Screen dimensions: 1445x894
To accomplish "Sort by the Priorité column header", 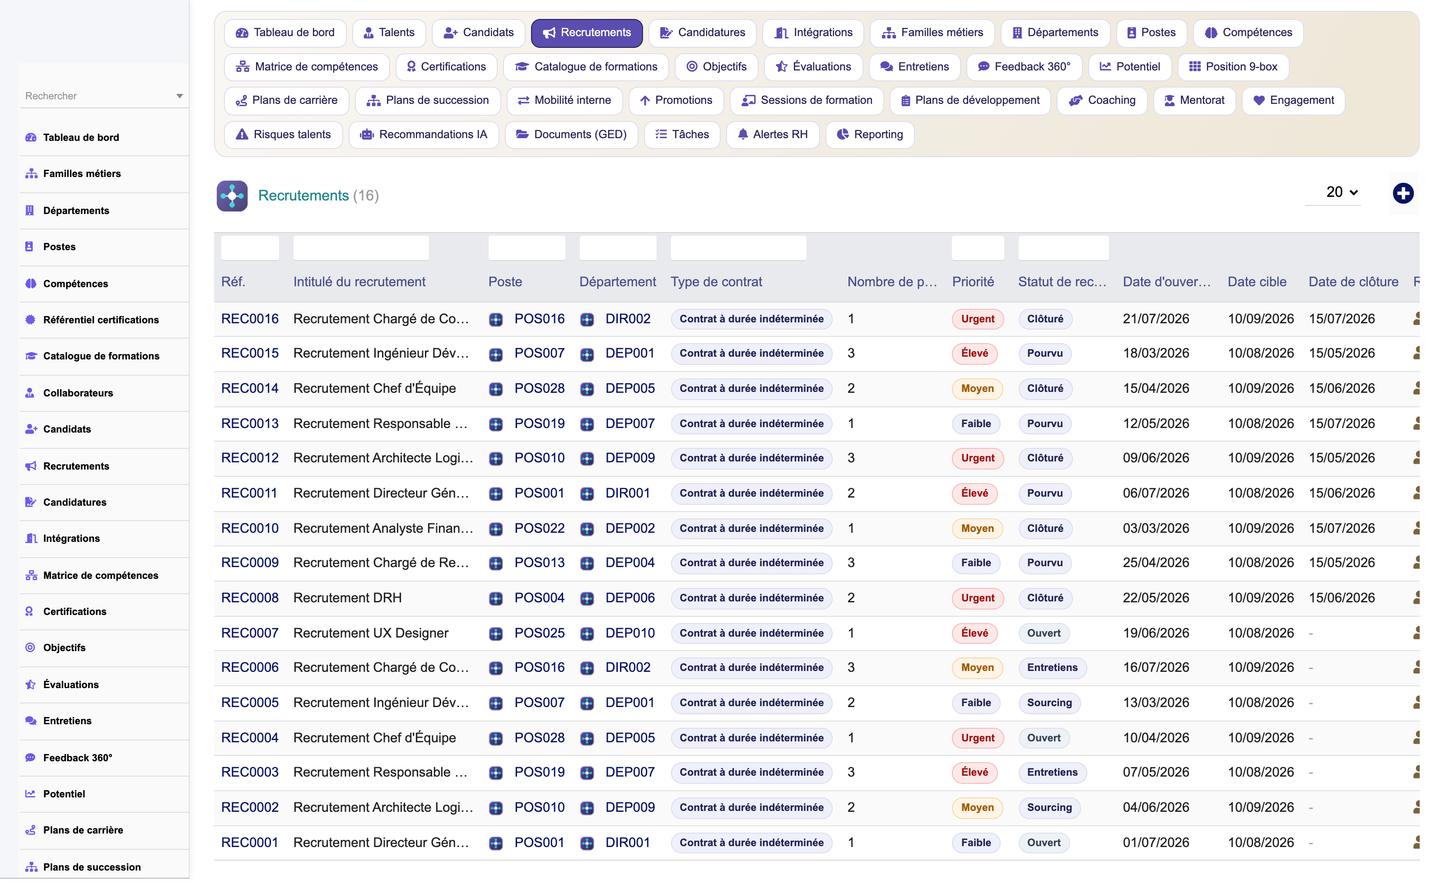I will pyautogui.click(x=973, y=282).
